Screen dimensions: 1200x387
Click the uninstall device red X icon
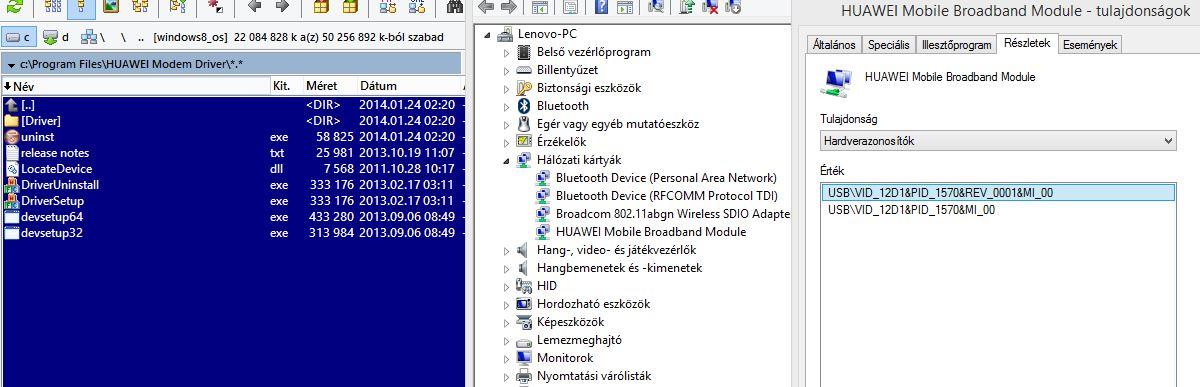click(x=711, y=7)
